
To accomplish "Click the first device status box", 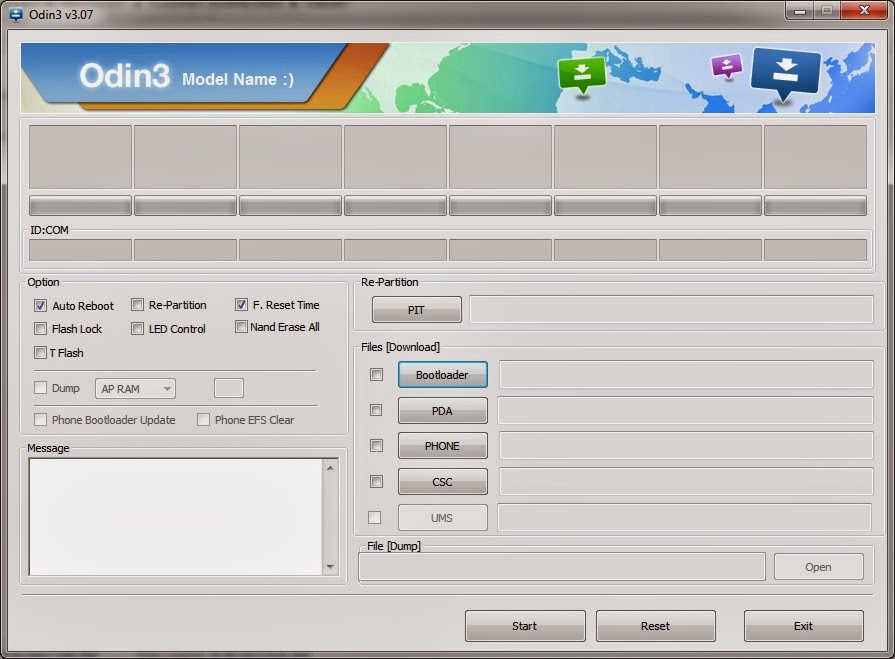I will 80,157.
